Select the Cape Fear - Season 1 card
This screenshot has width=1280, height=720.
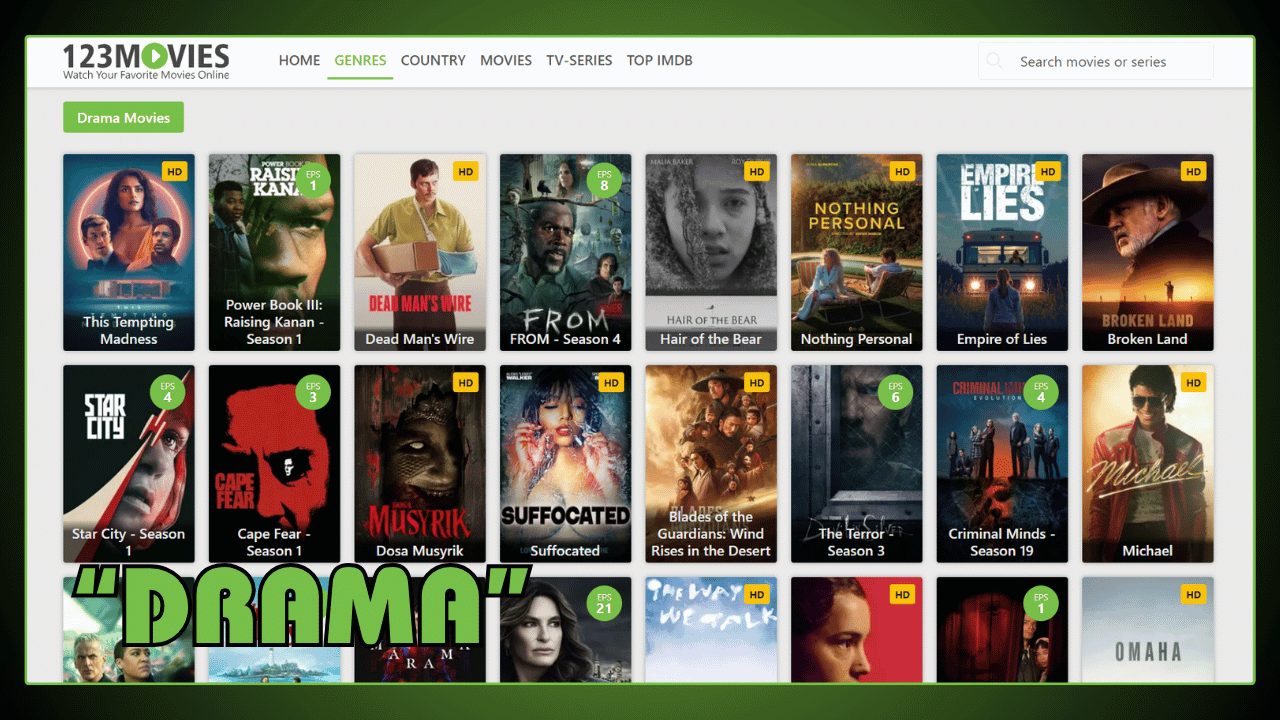[274, 463]
